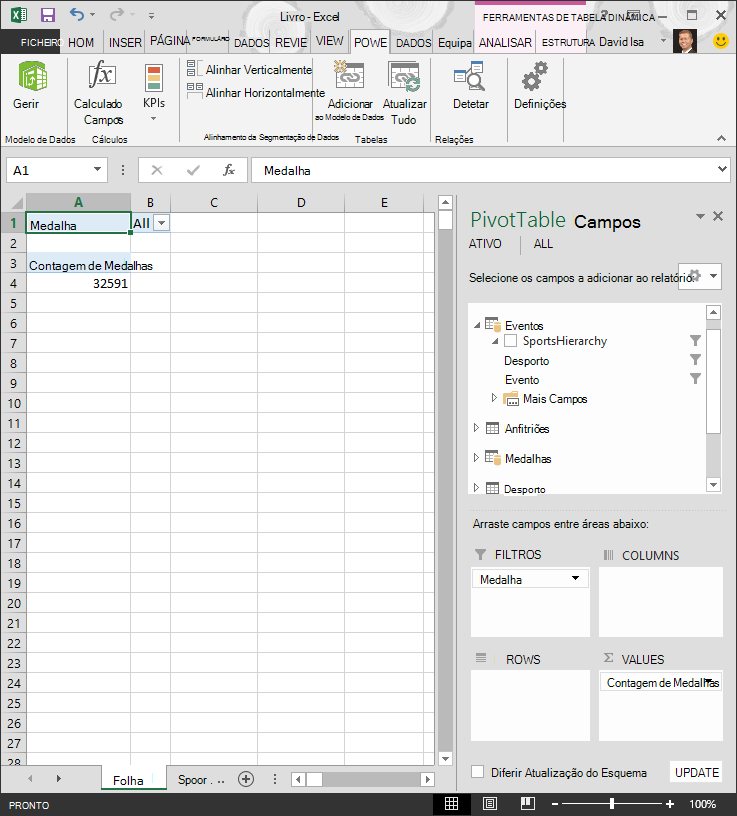
Task: Click filter icon beside Evento field
Action: coord(695,378)
